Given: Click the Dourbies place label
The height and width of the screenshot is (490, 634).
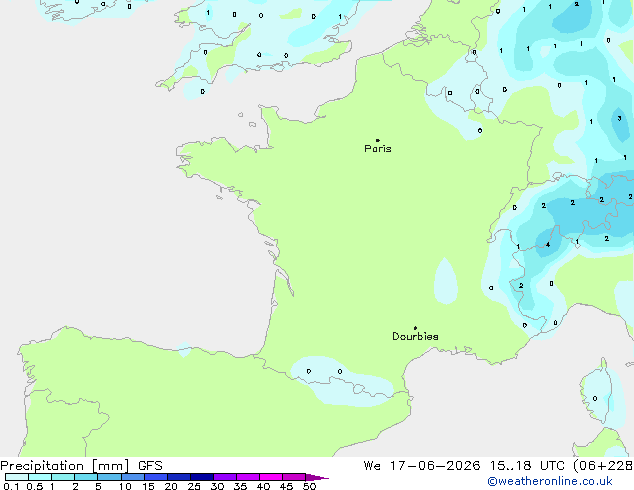Looking at the screenshot, I should [x=415, y=336].
